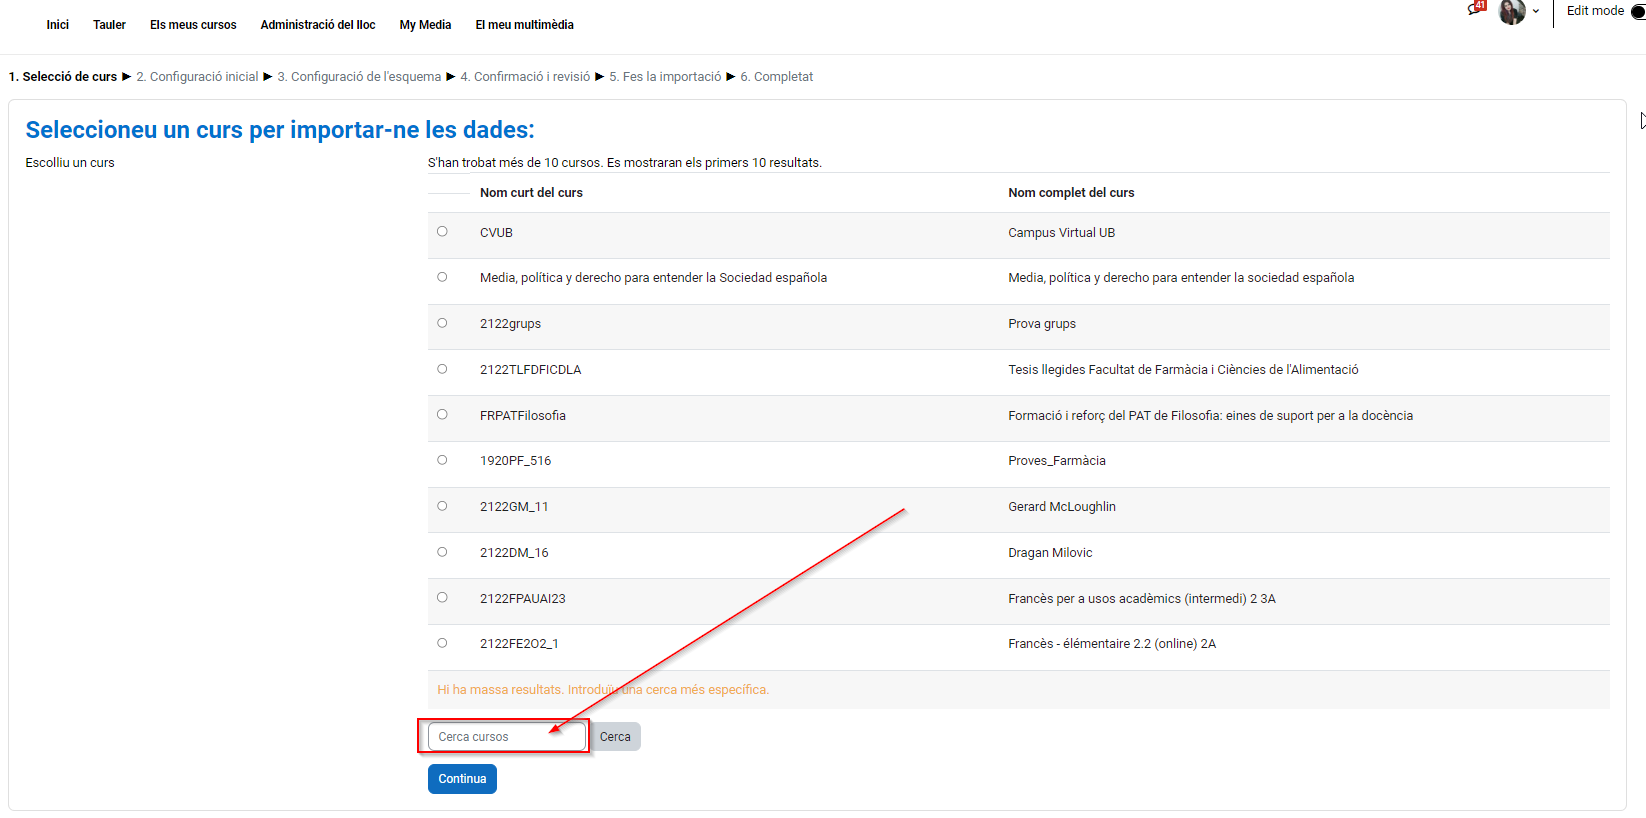Choose the FRPATFilosofia course radio button
Image resolution: width=1646 pixels, height=818 pixels.
(442, 415)
